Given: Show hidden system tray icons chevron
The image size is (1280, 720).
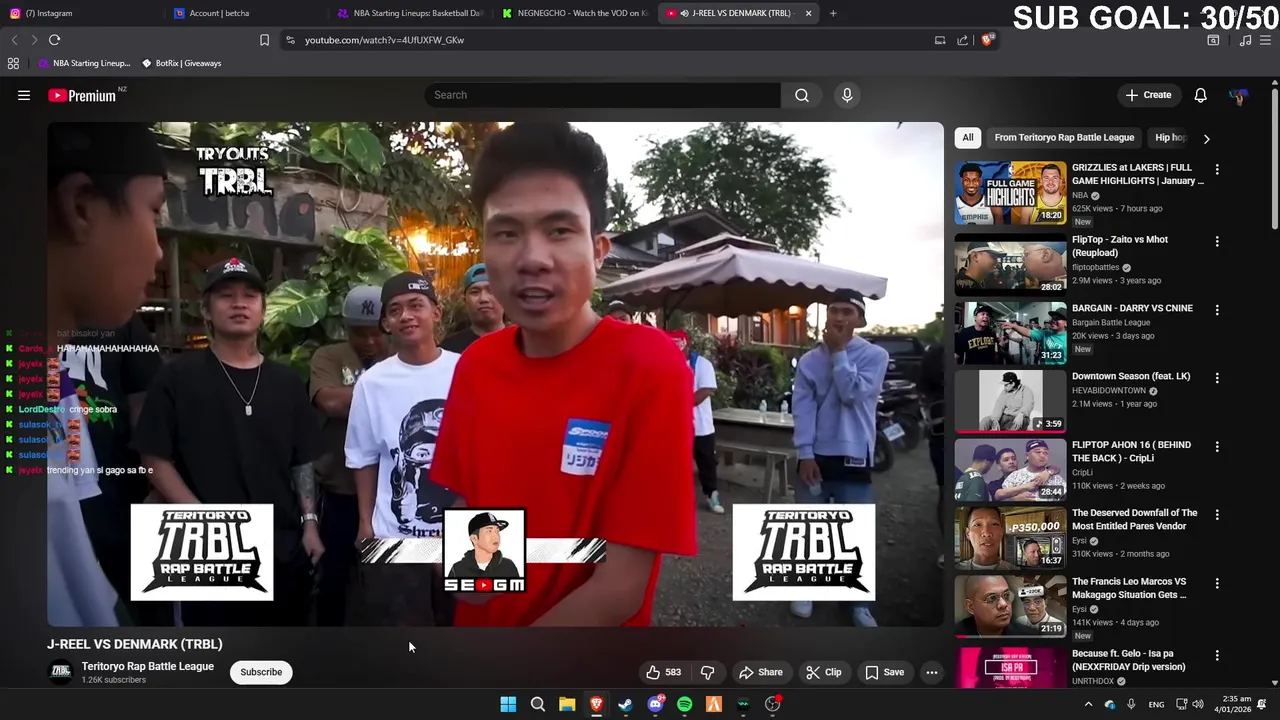Looking at the screenshot, I should click(x=1088, y=704).
